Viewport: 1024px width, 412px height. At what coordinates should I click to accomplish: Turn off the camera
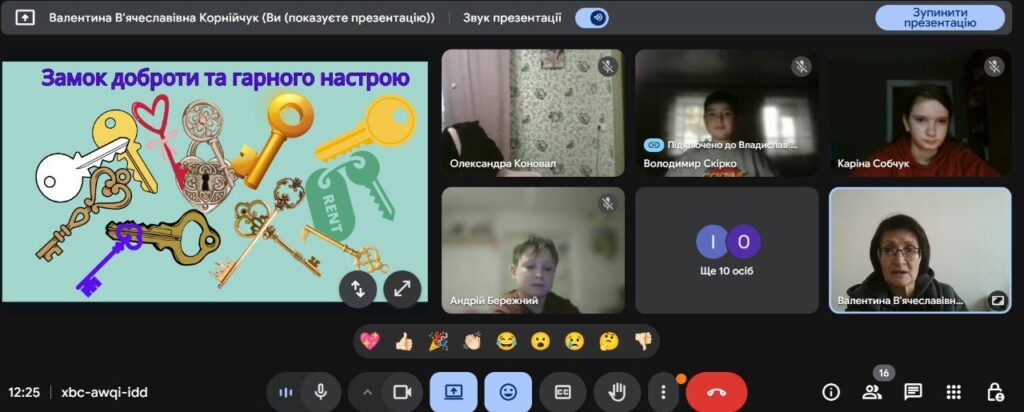coord(402,392)
